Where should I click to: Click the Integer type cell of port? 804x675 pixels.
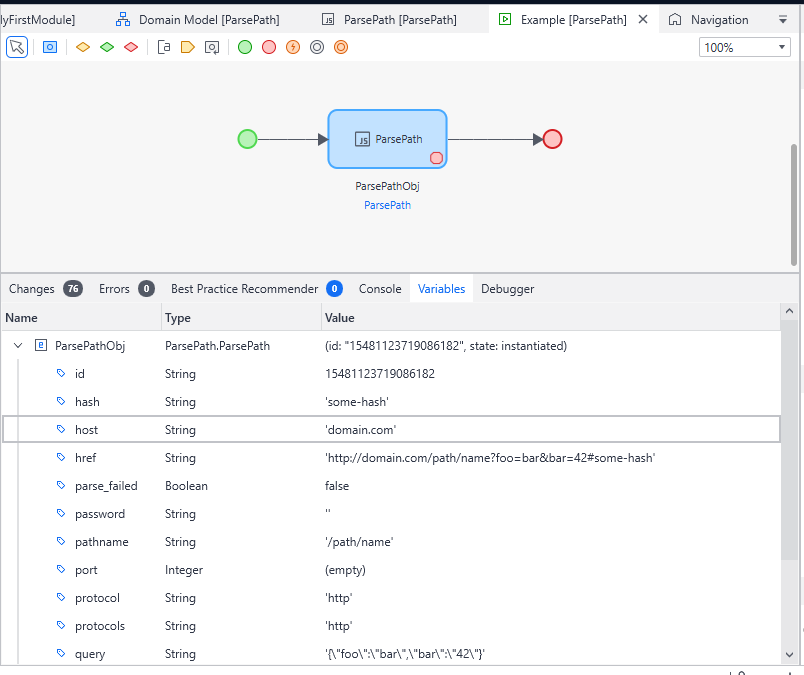(184, 570)
